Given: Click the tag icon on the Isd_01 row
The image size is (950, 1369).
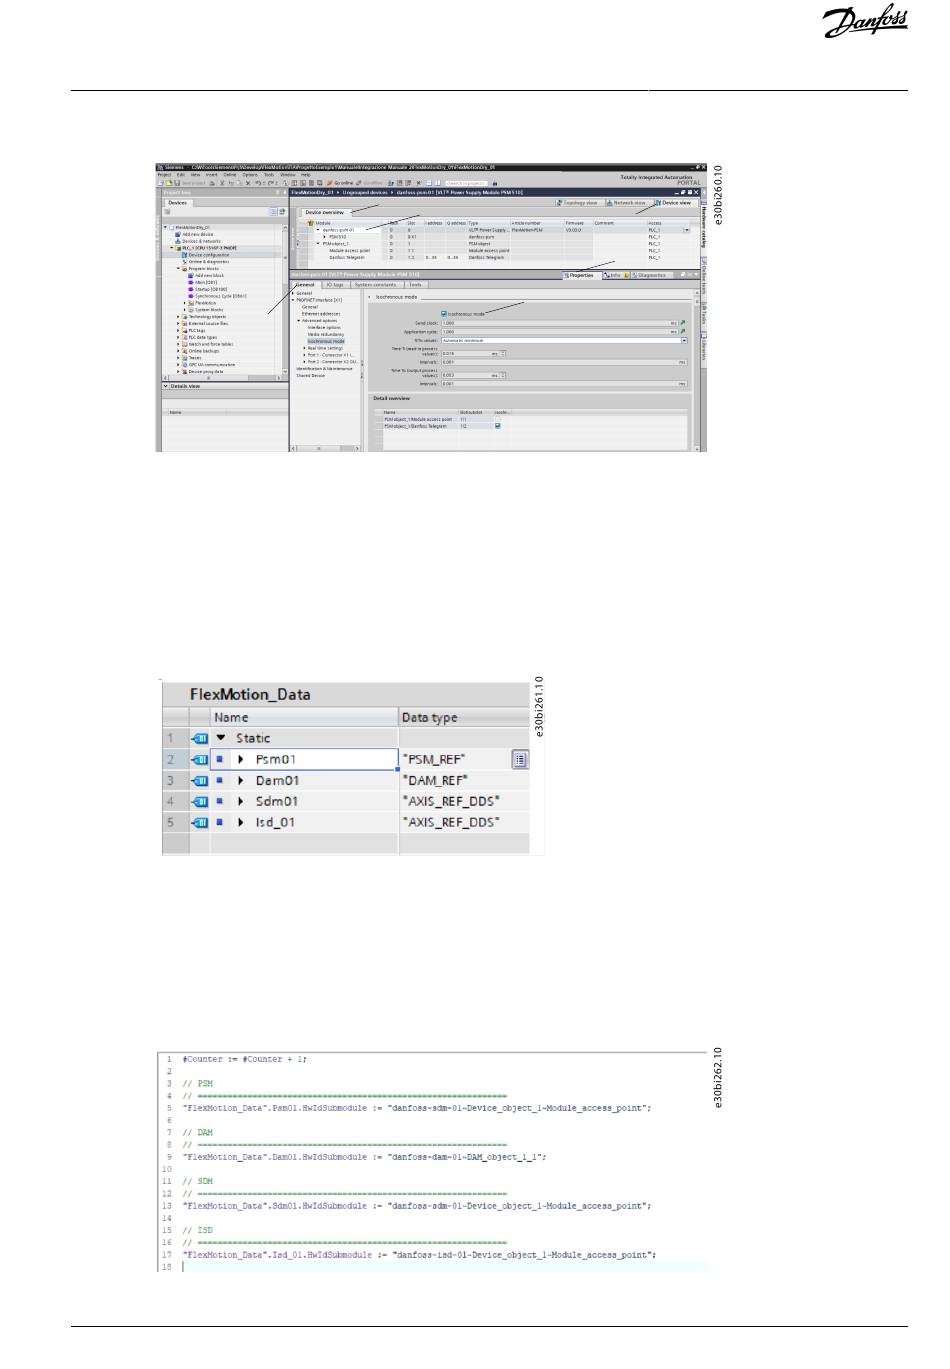Looking at the screenshot, I should tap(200, 822).
